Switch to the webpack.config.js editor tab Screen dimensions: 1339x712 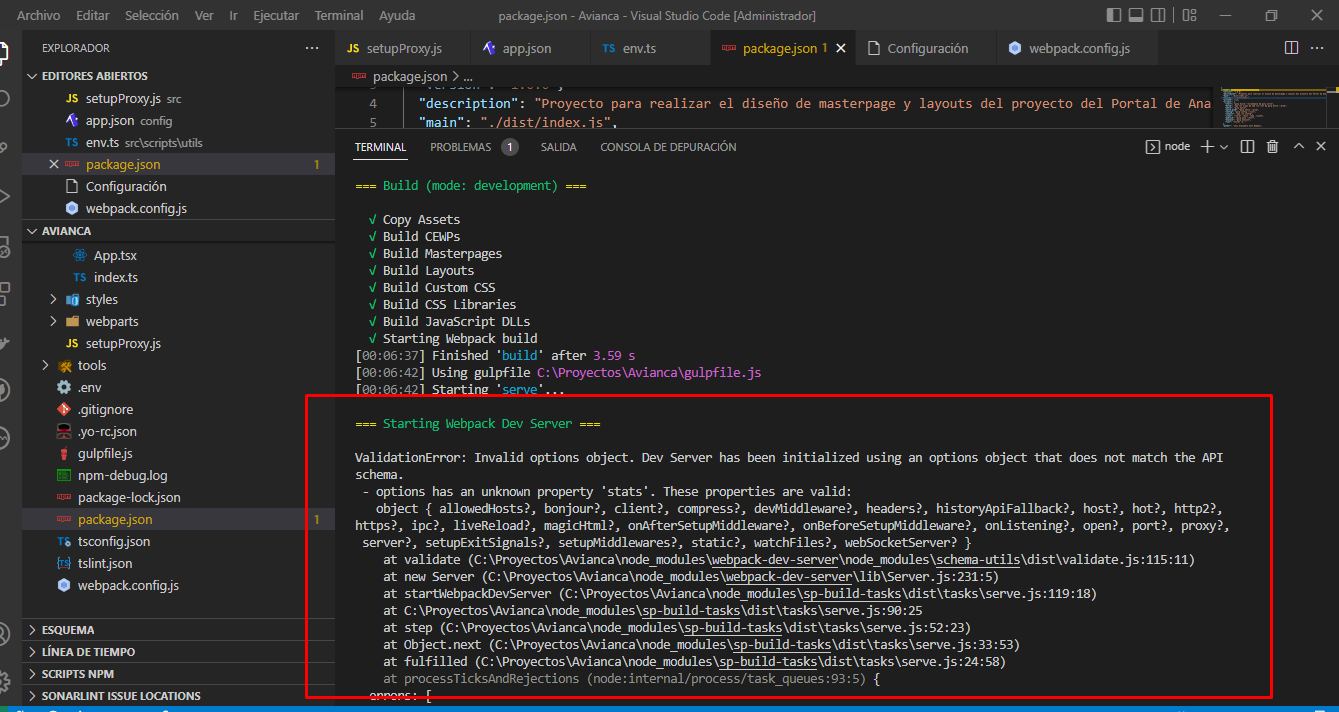(x=1079, y=48)
